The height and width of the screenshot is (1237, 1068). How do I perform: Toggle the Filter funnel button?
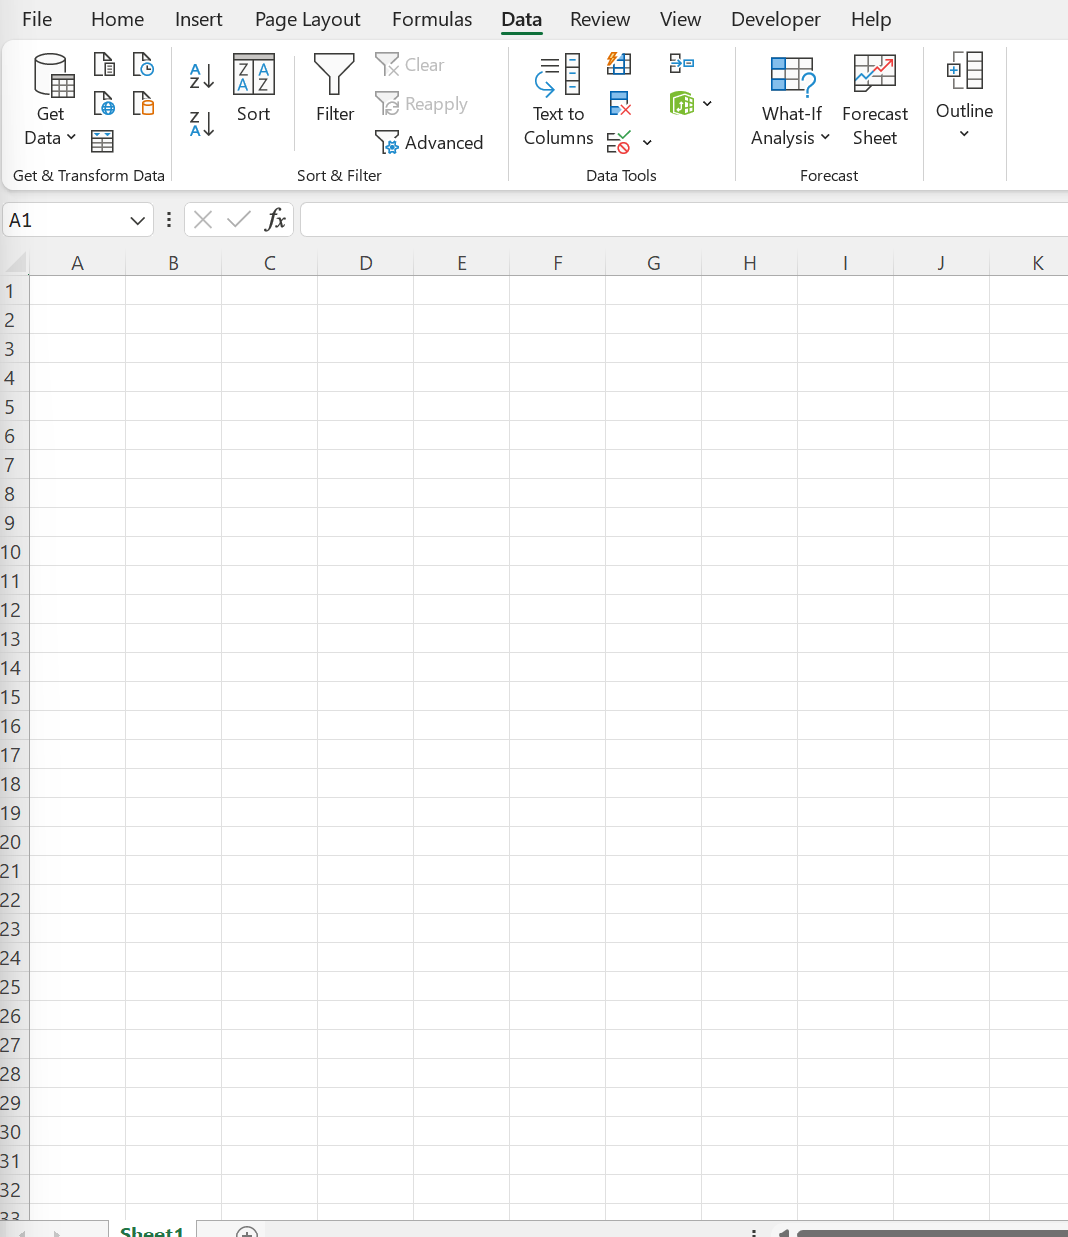click(x=334, y=89)
